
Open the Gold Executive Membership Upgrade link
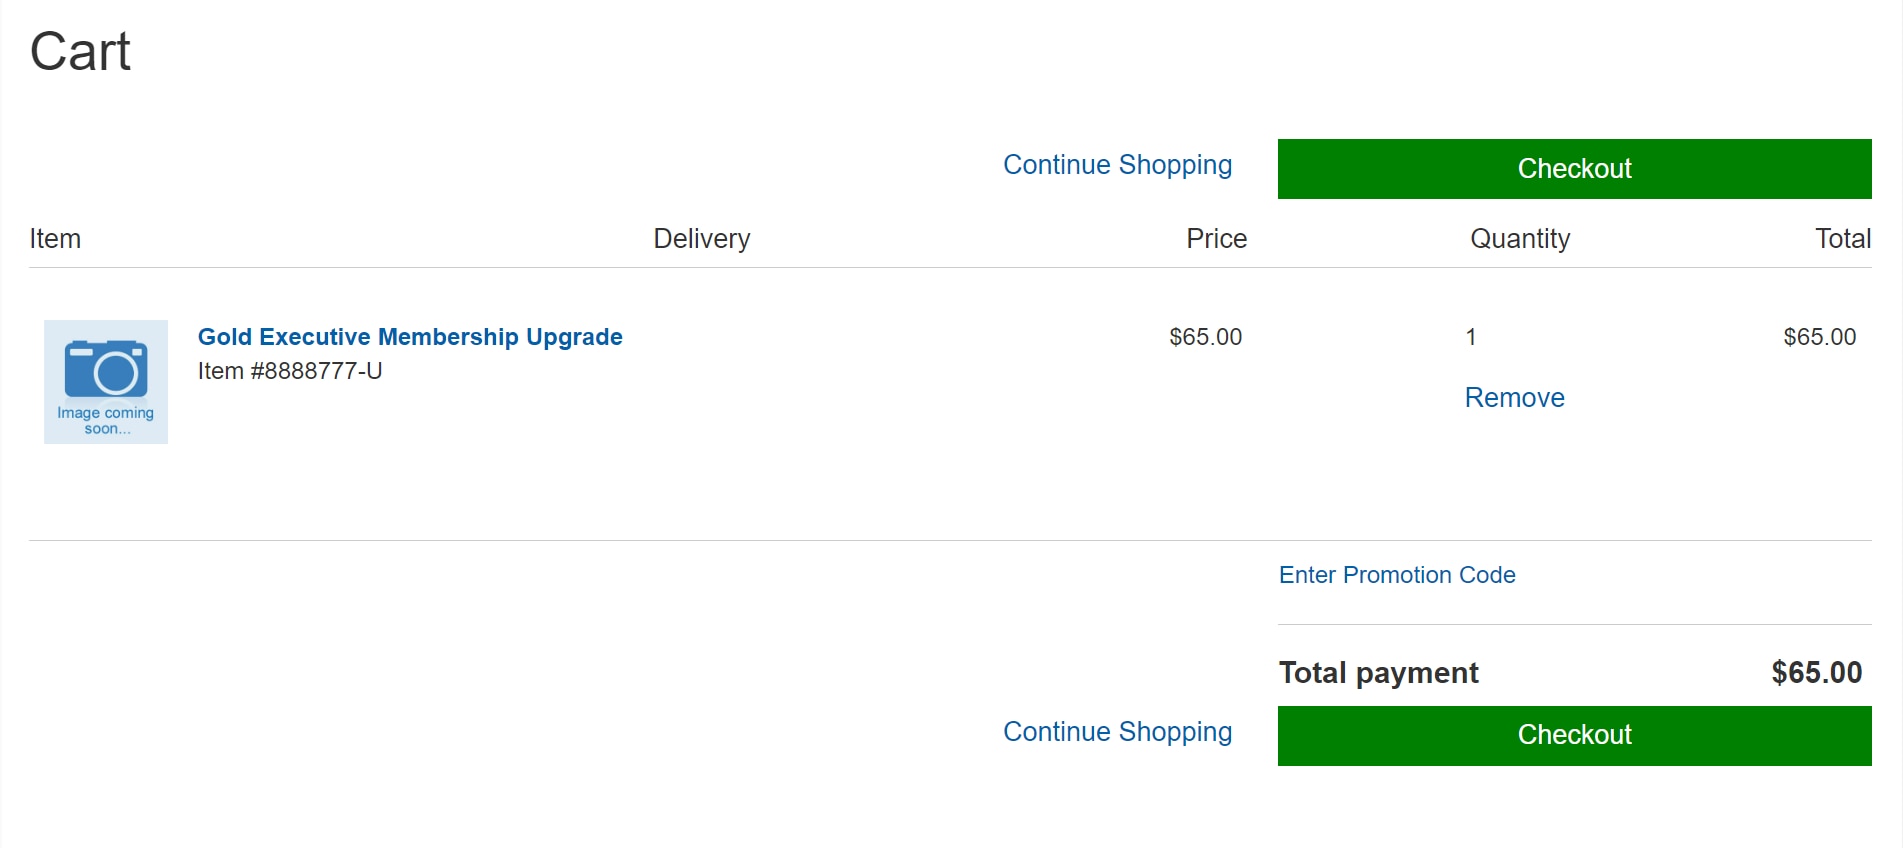tap(410, 337)
